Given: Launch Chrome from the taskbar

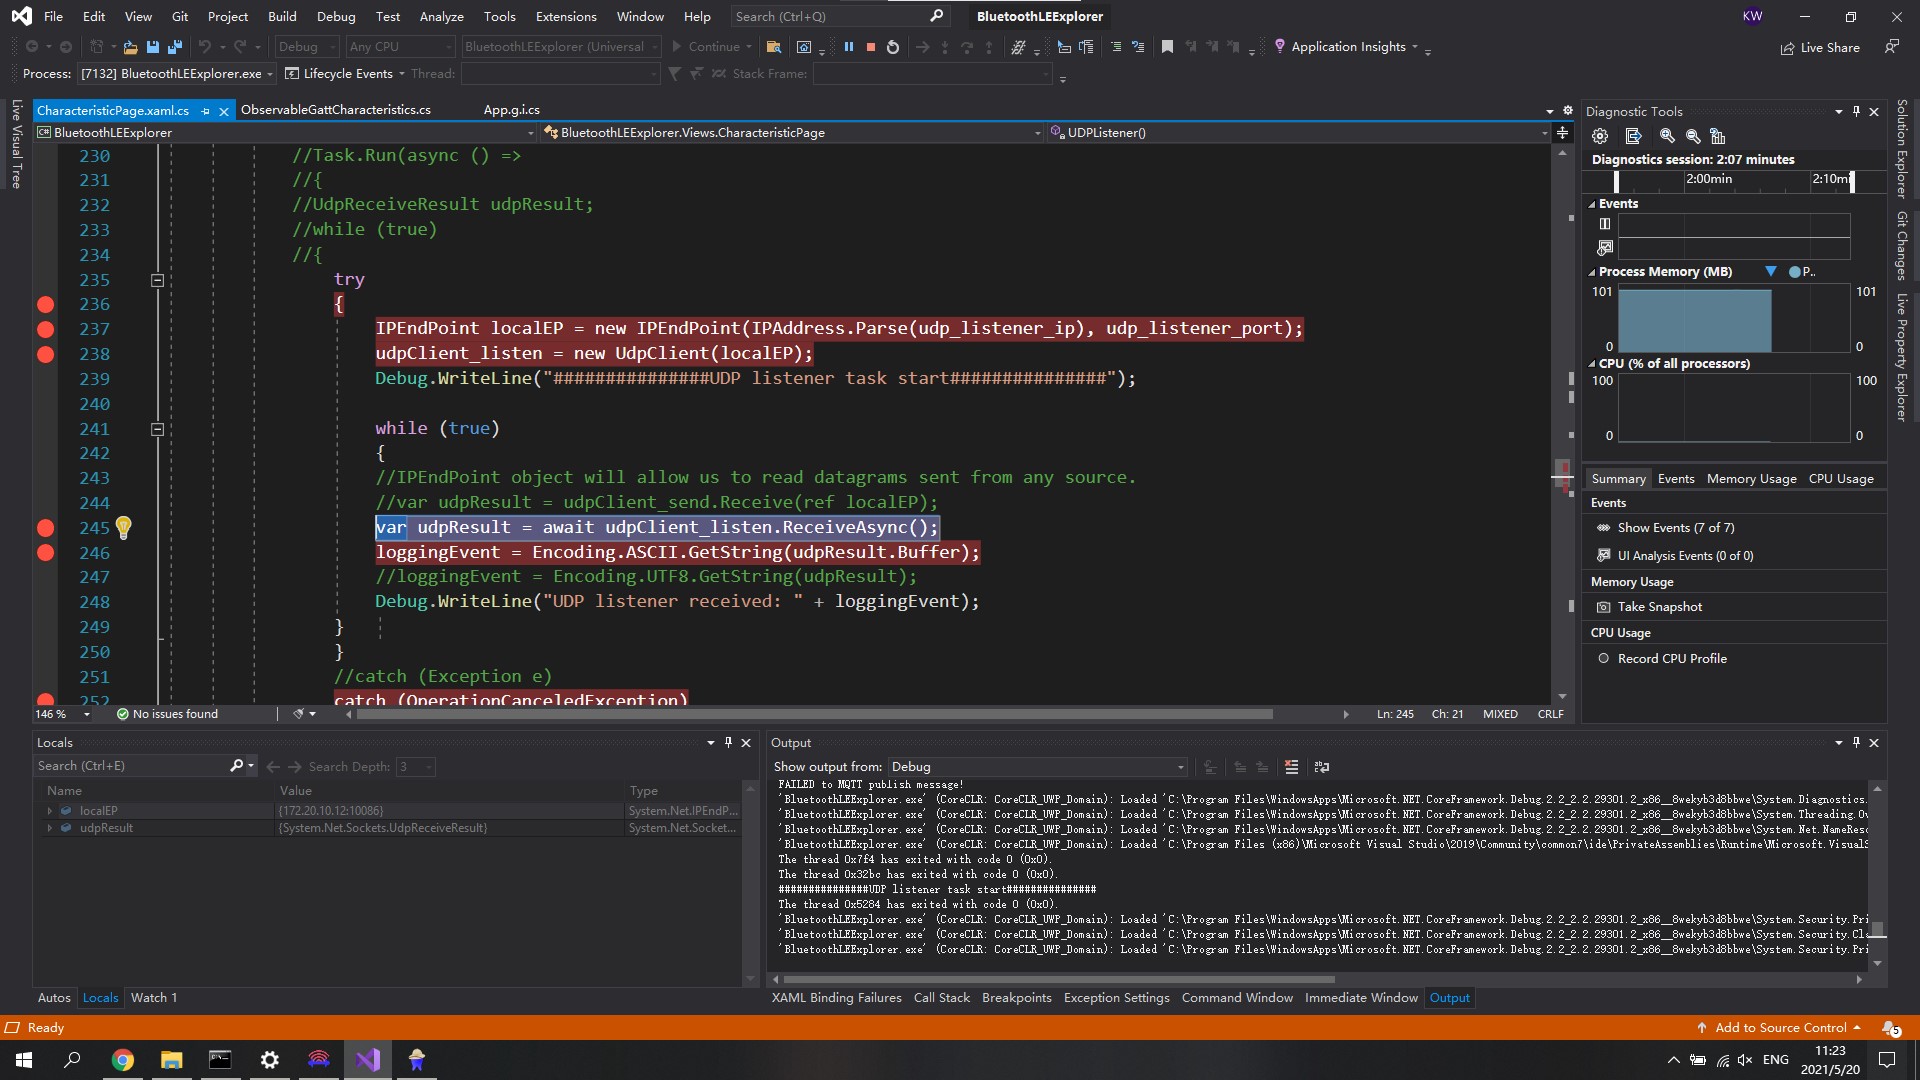Looking at the screenshot, I should click(x=123, y=1060).
